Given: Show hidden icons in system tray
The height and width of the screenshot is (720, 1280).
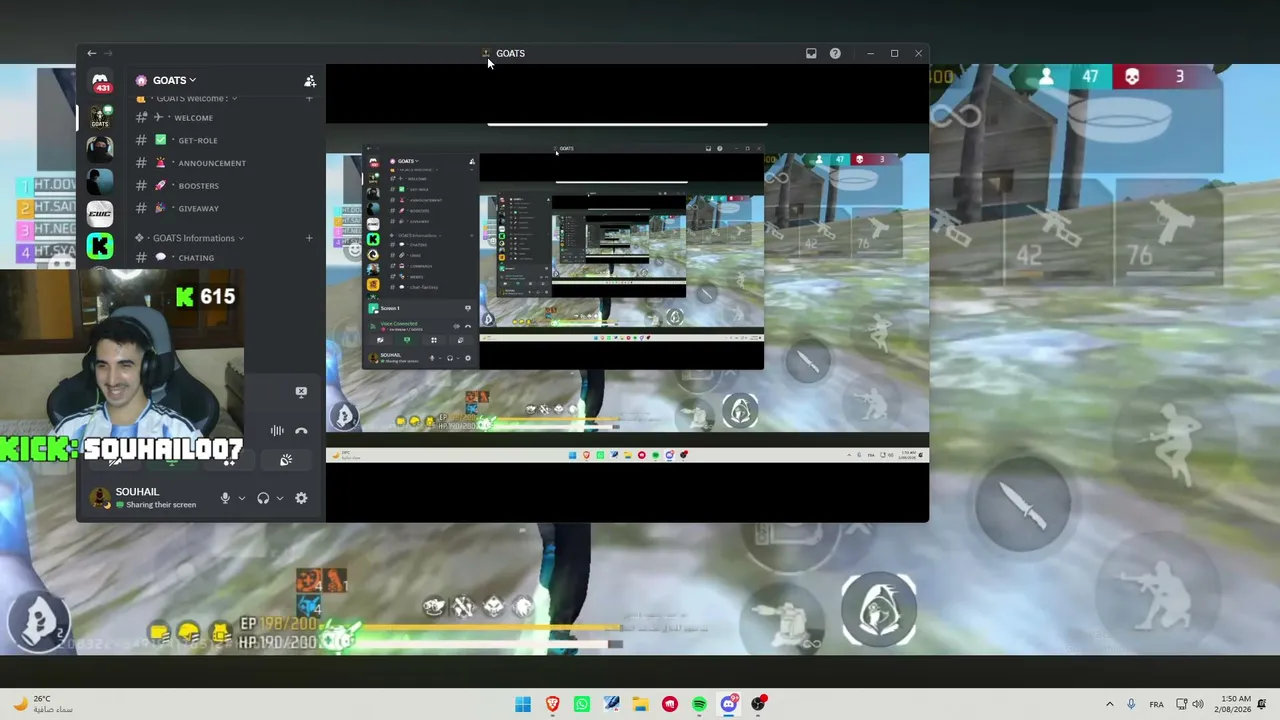Looking at the screenshot, I should [x=1109, y=704].
